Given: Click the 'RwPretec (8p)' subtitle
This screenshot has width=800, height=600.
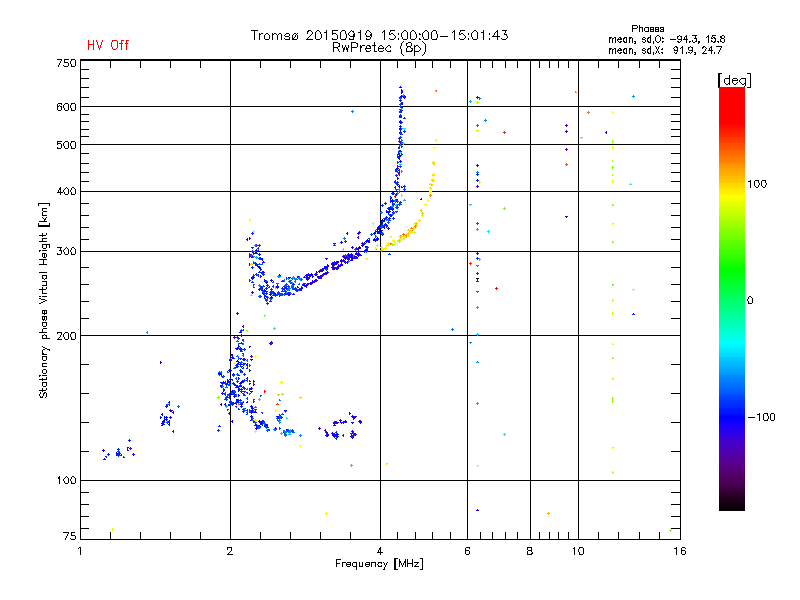Looking at the screenshot, I should pyautogui.click(x=379, y=48).
